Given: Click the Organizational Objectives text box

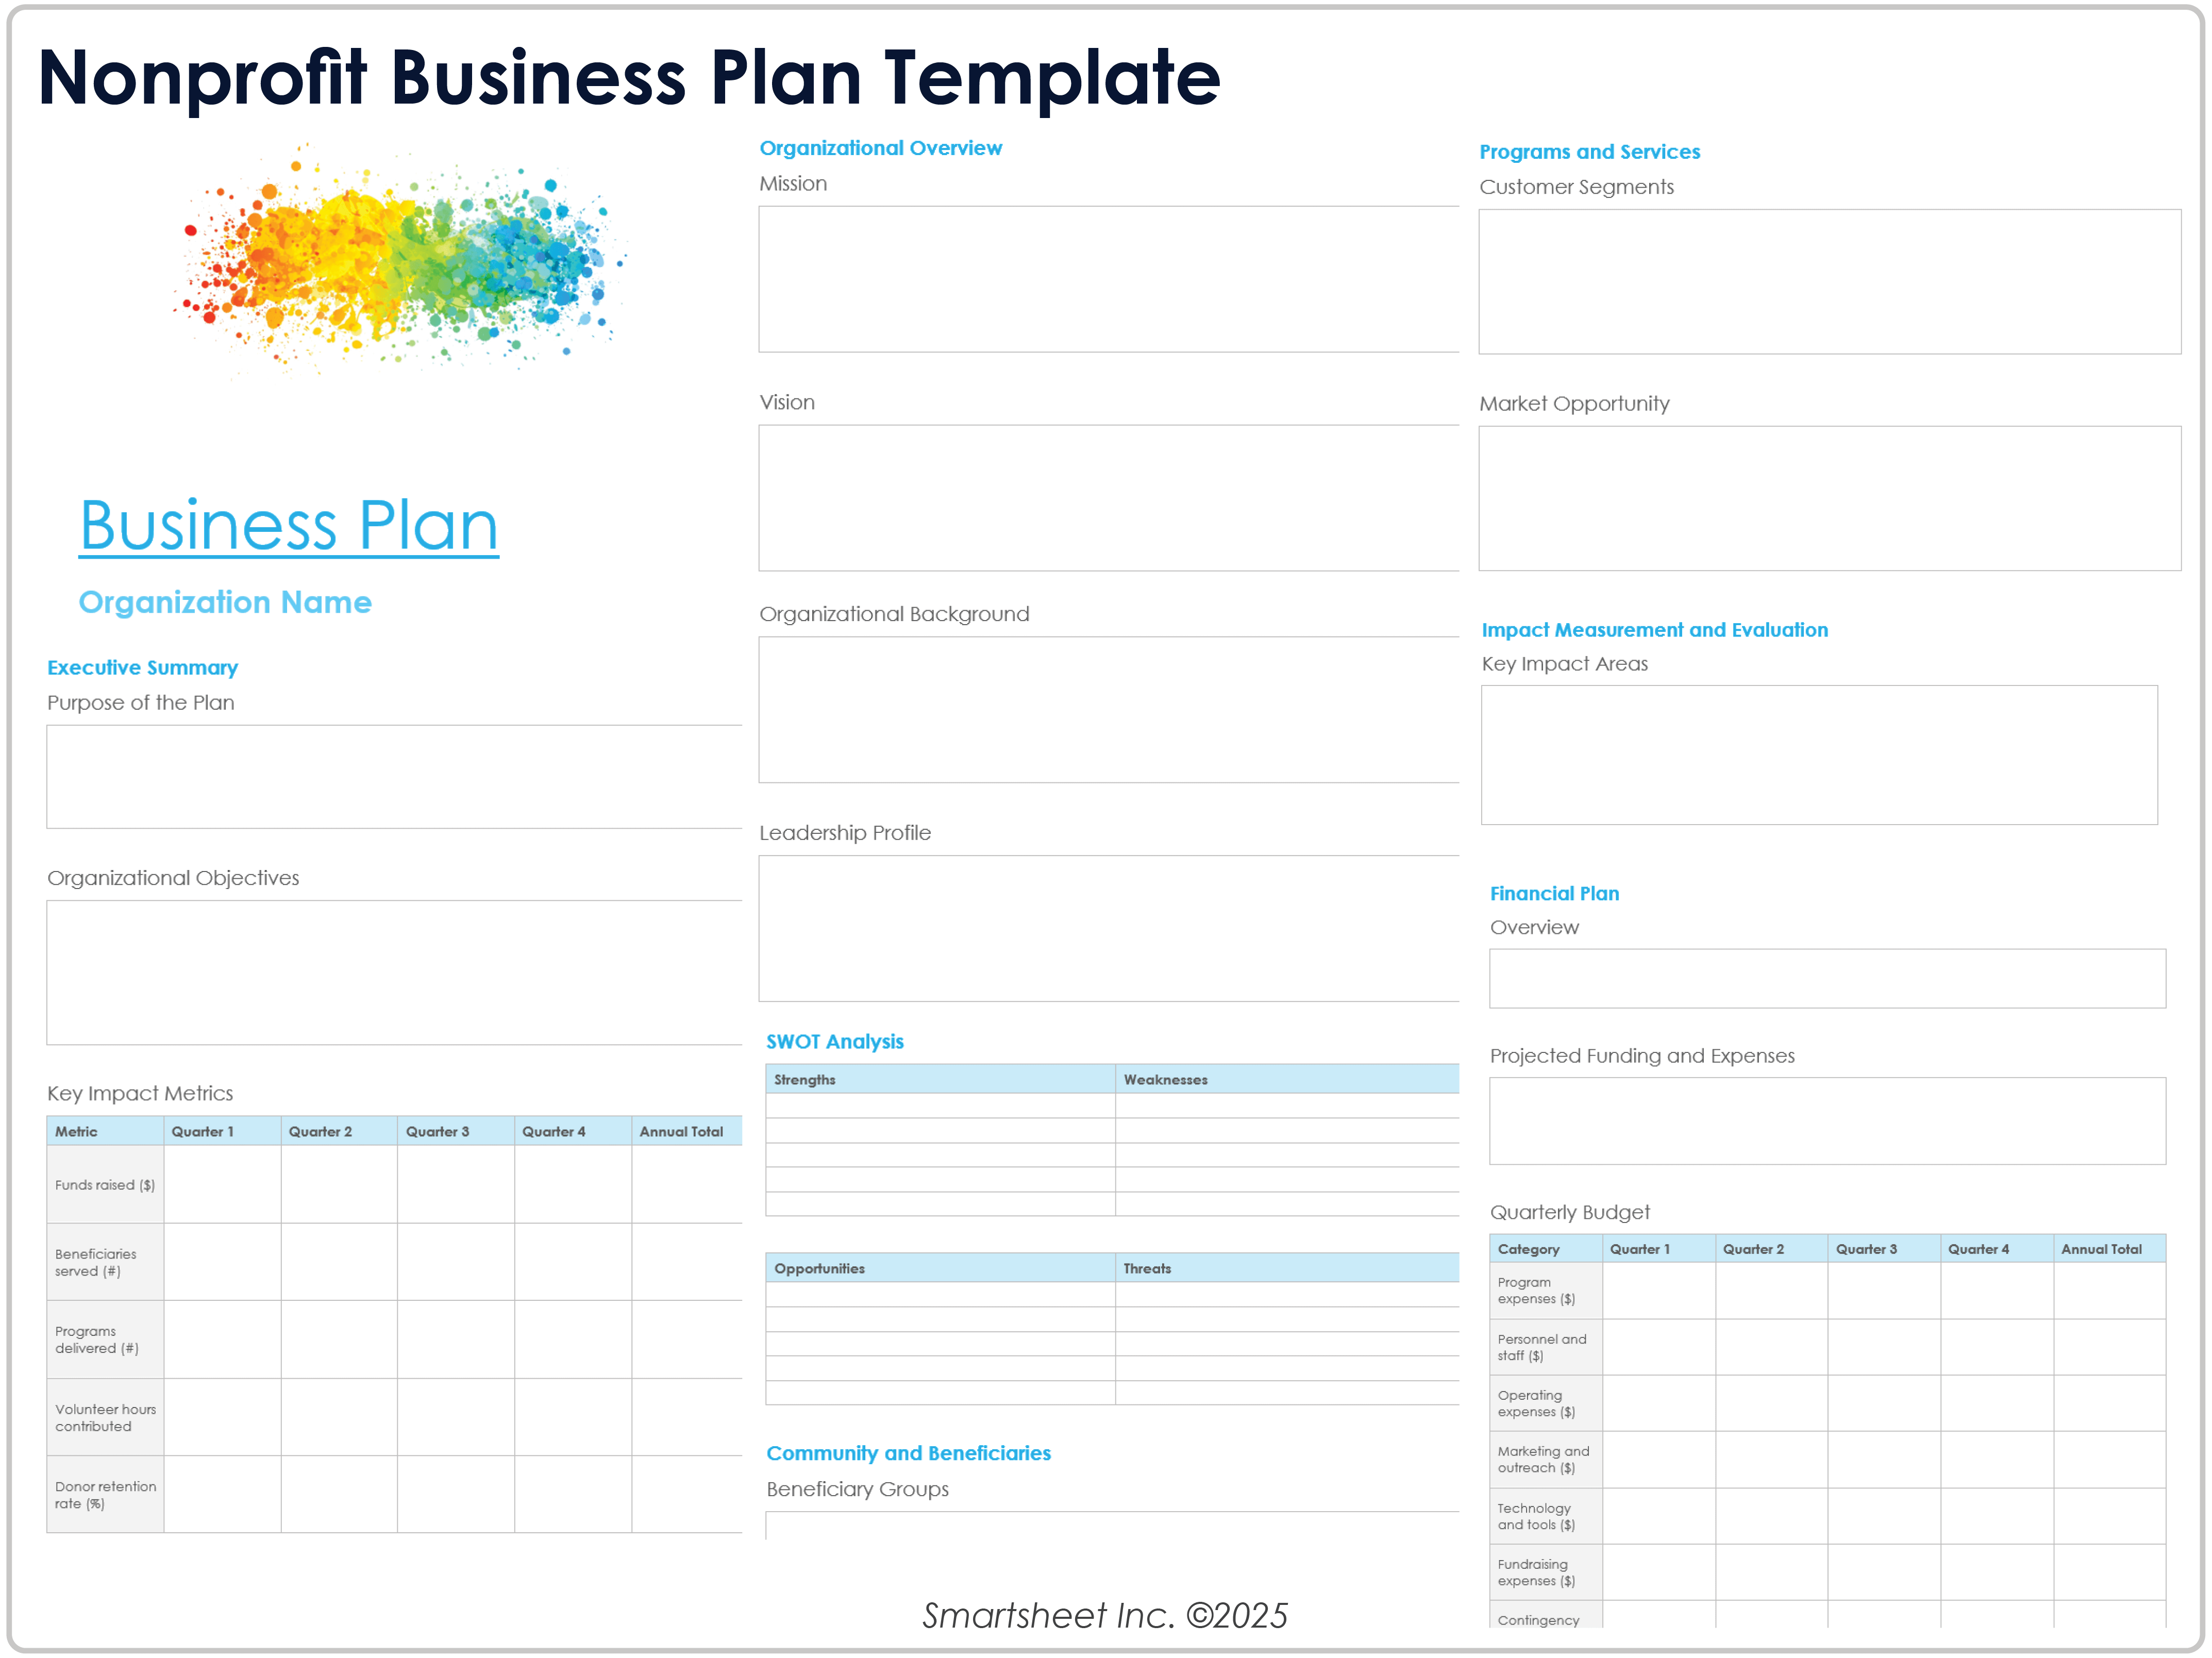Looking at the screenshot, I should (393, 972).
